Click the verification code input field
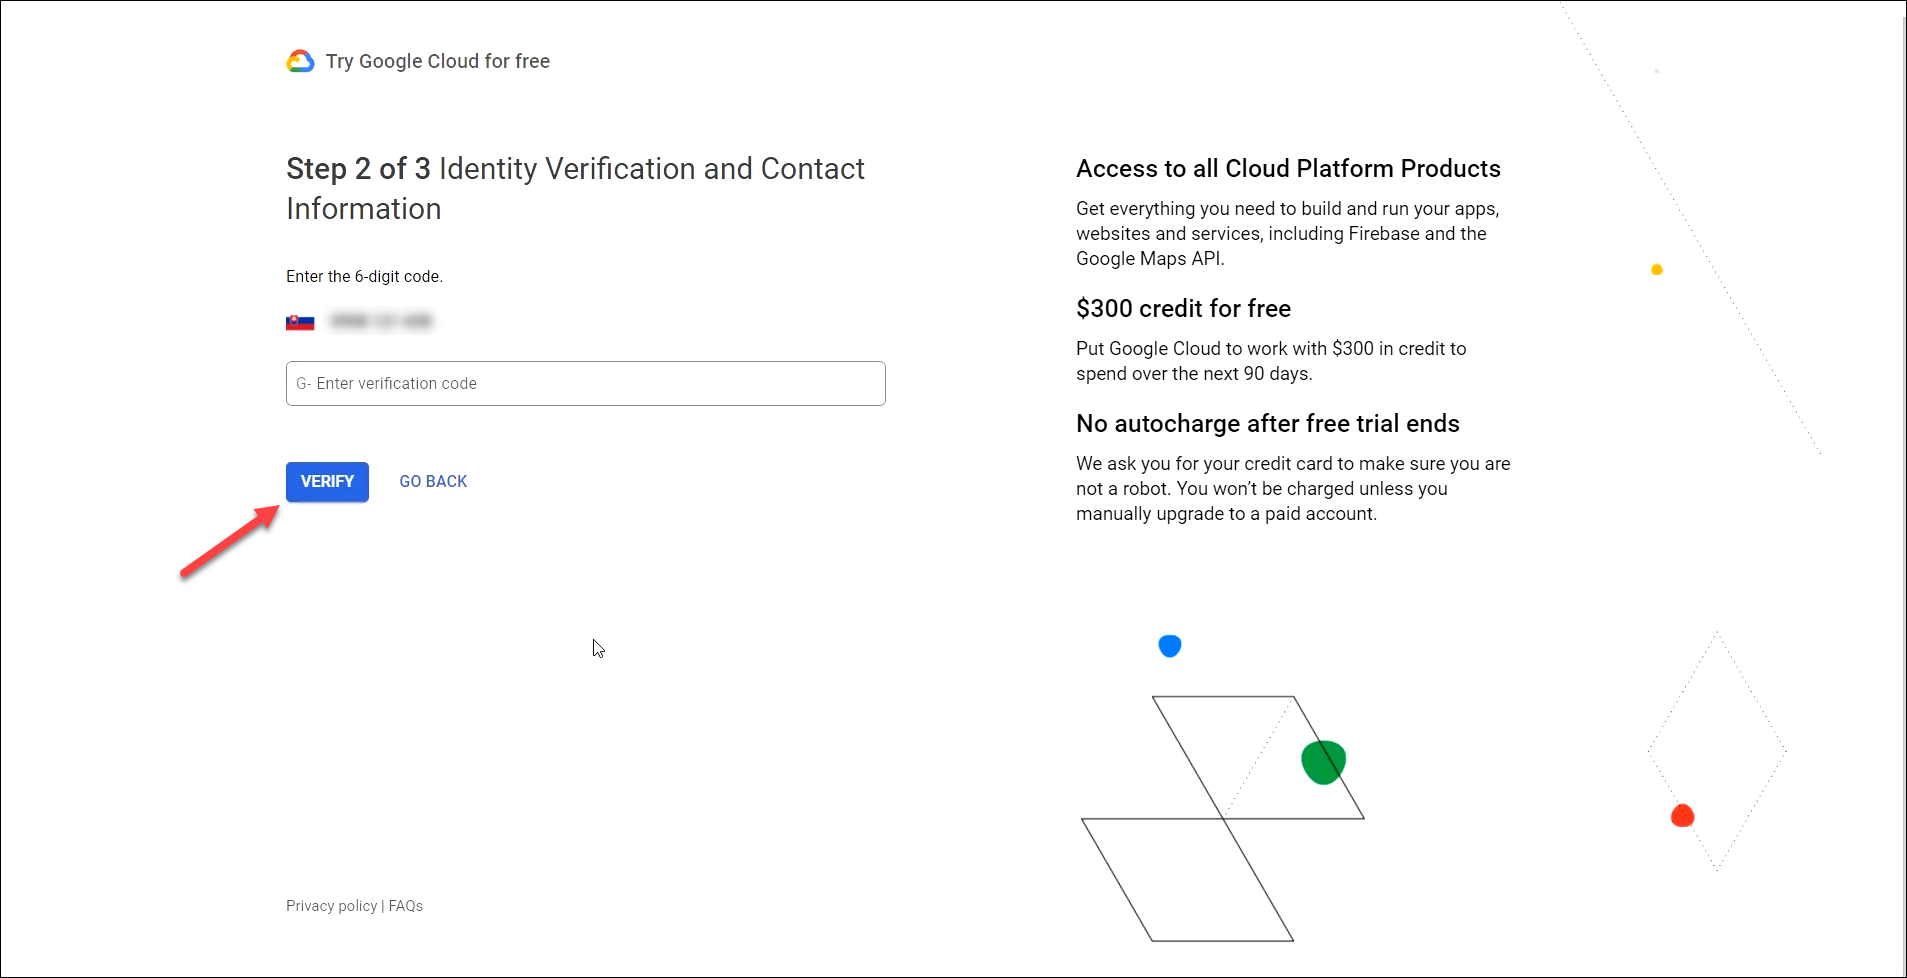1907x978 pixels. 586,384
